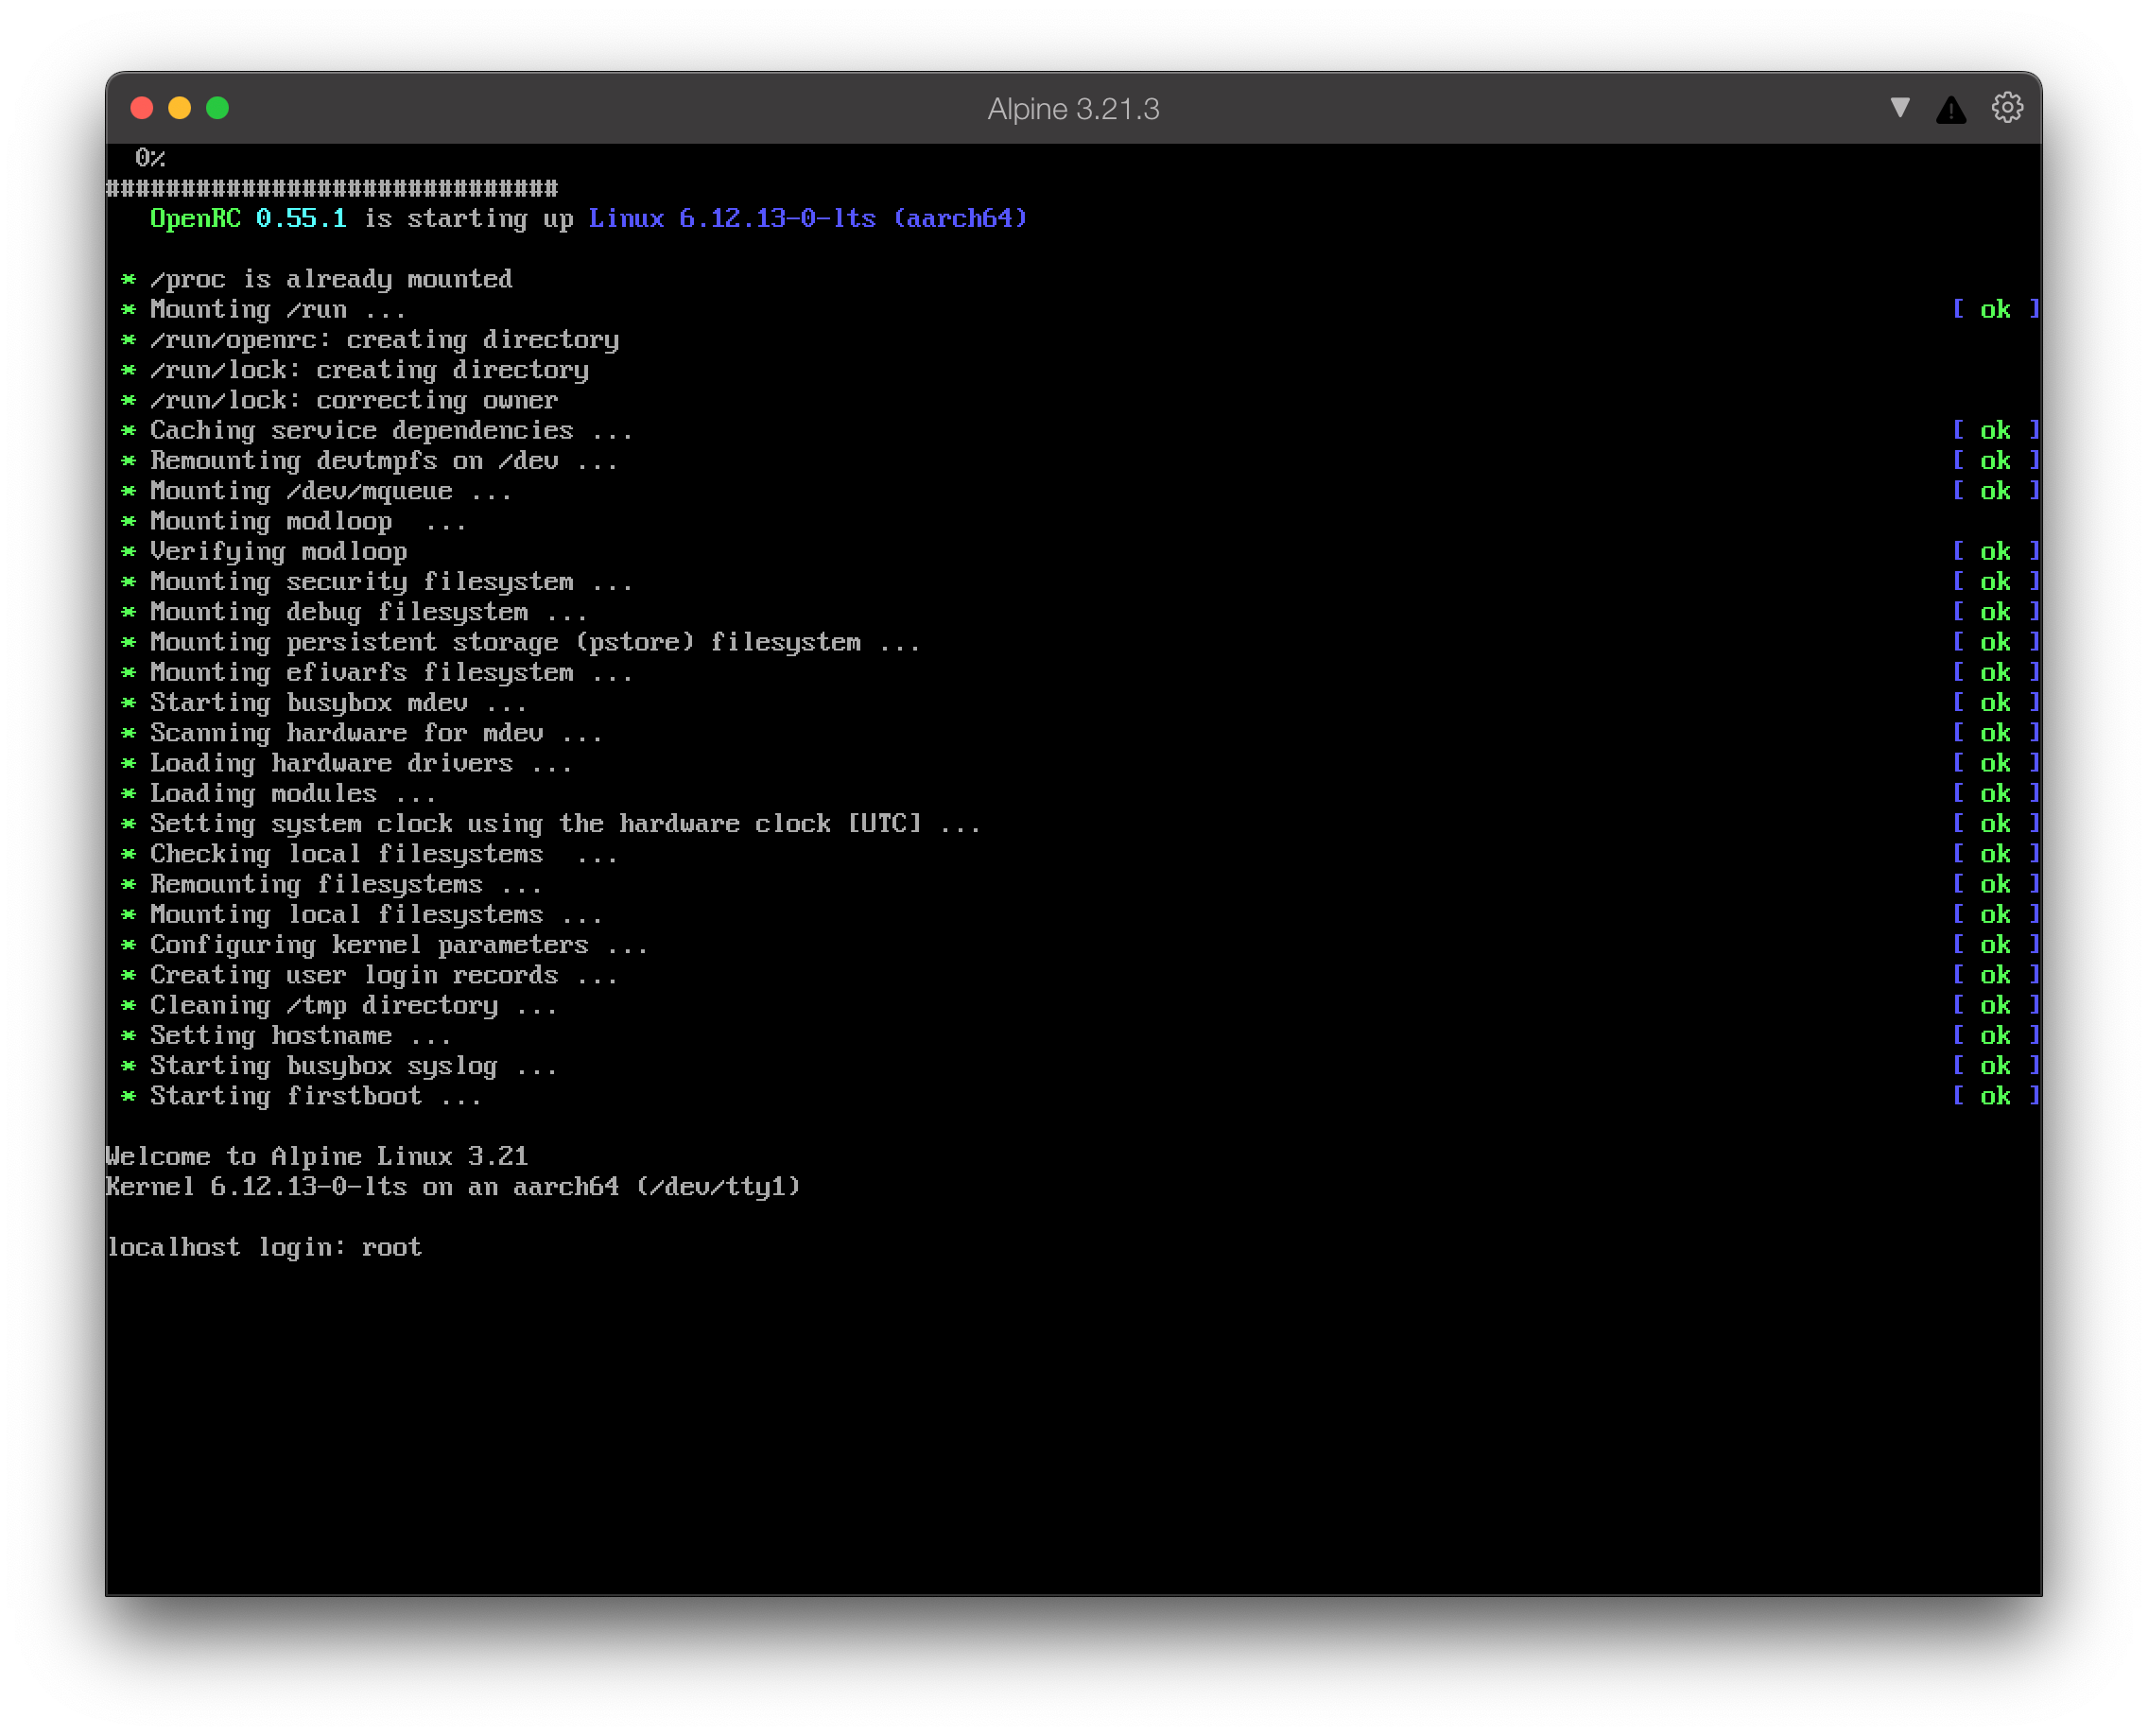
Task: Click the 'Welcome to Alpine Linux 3.21' line
Action: [x=317, y=1156]
